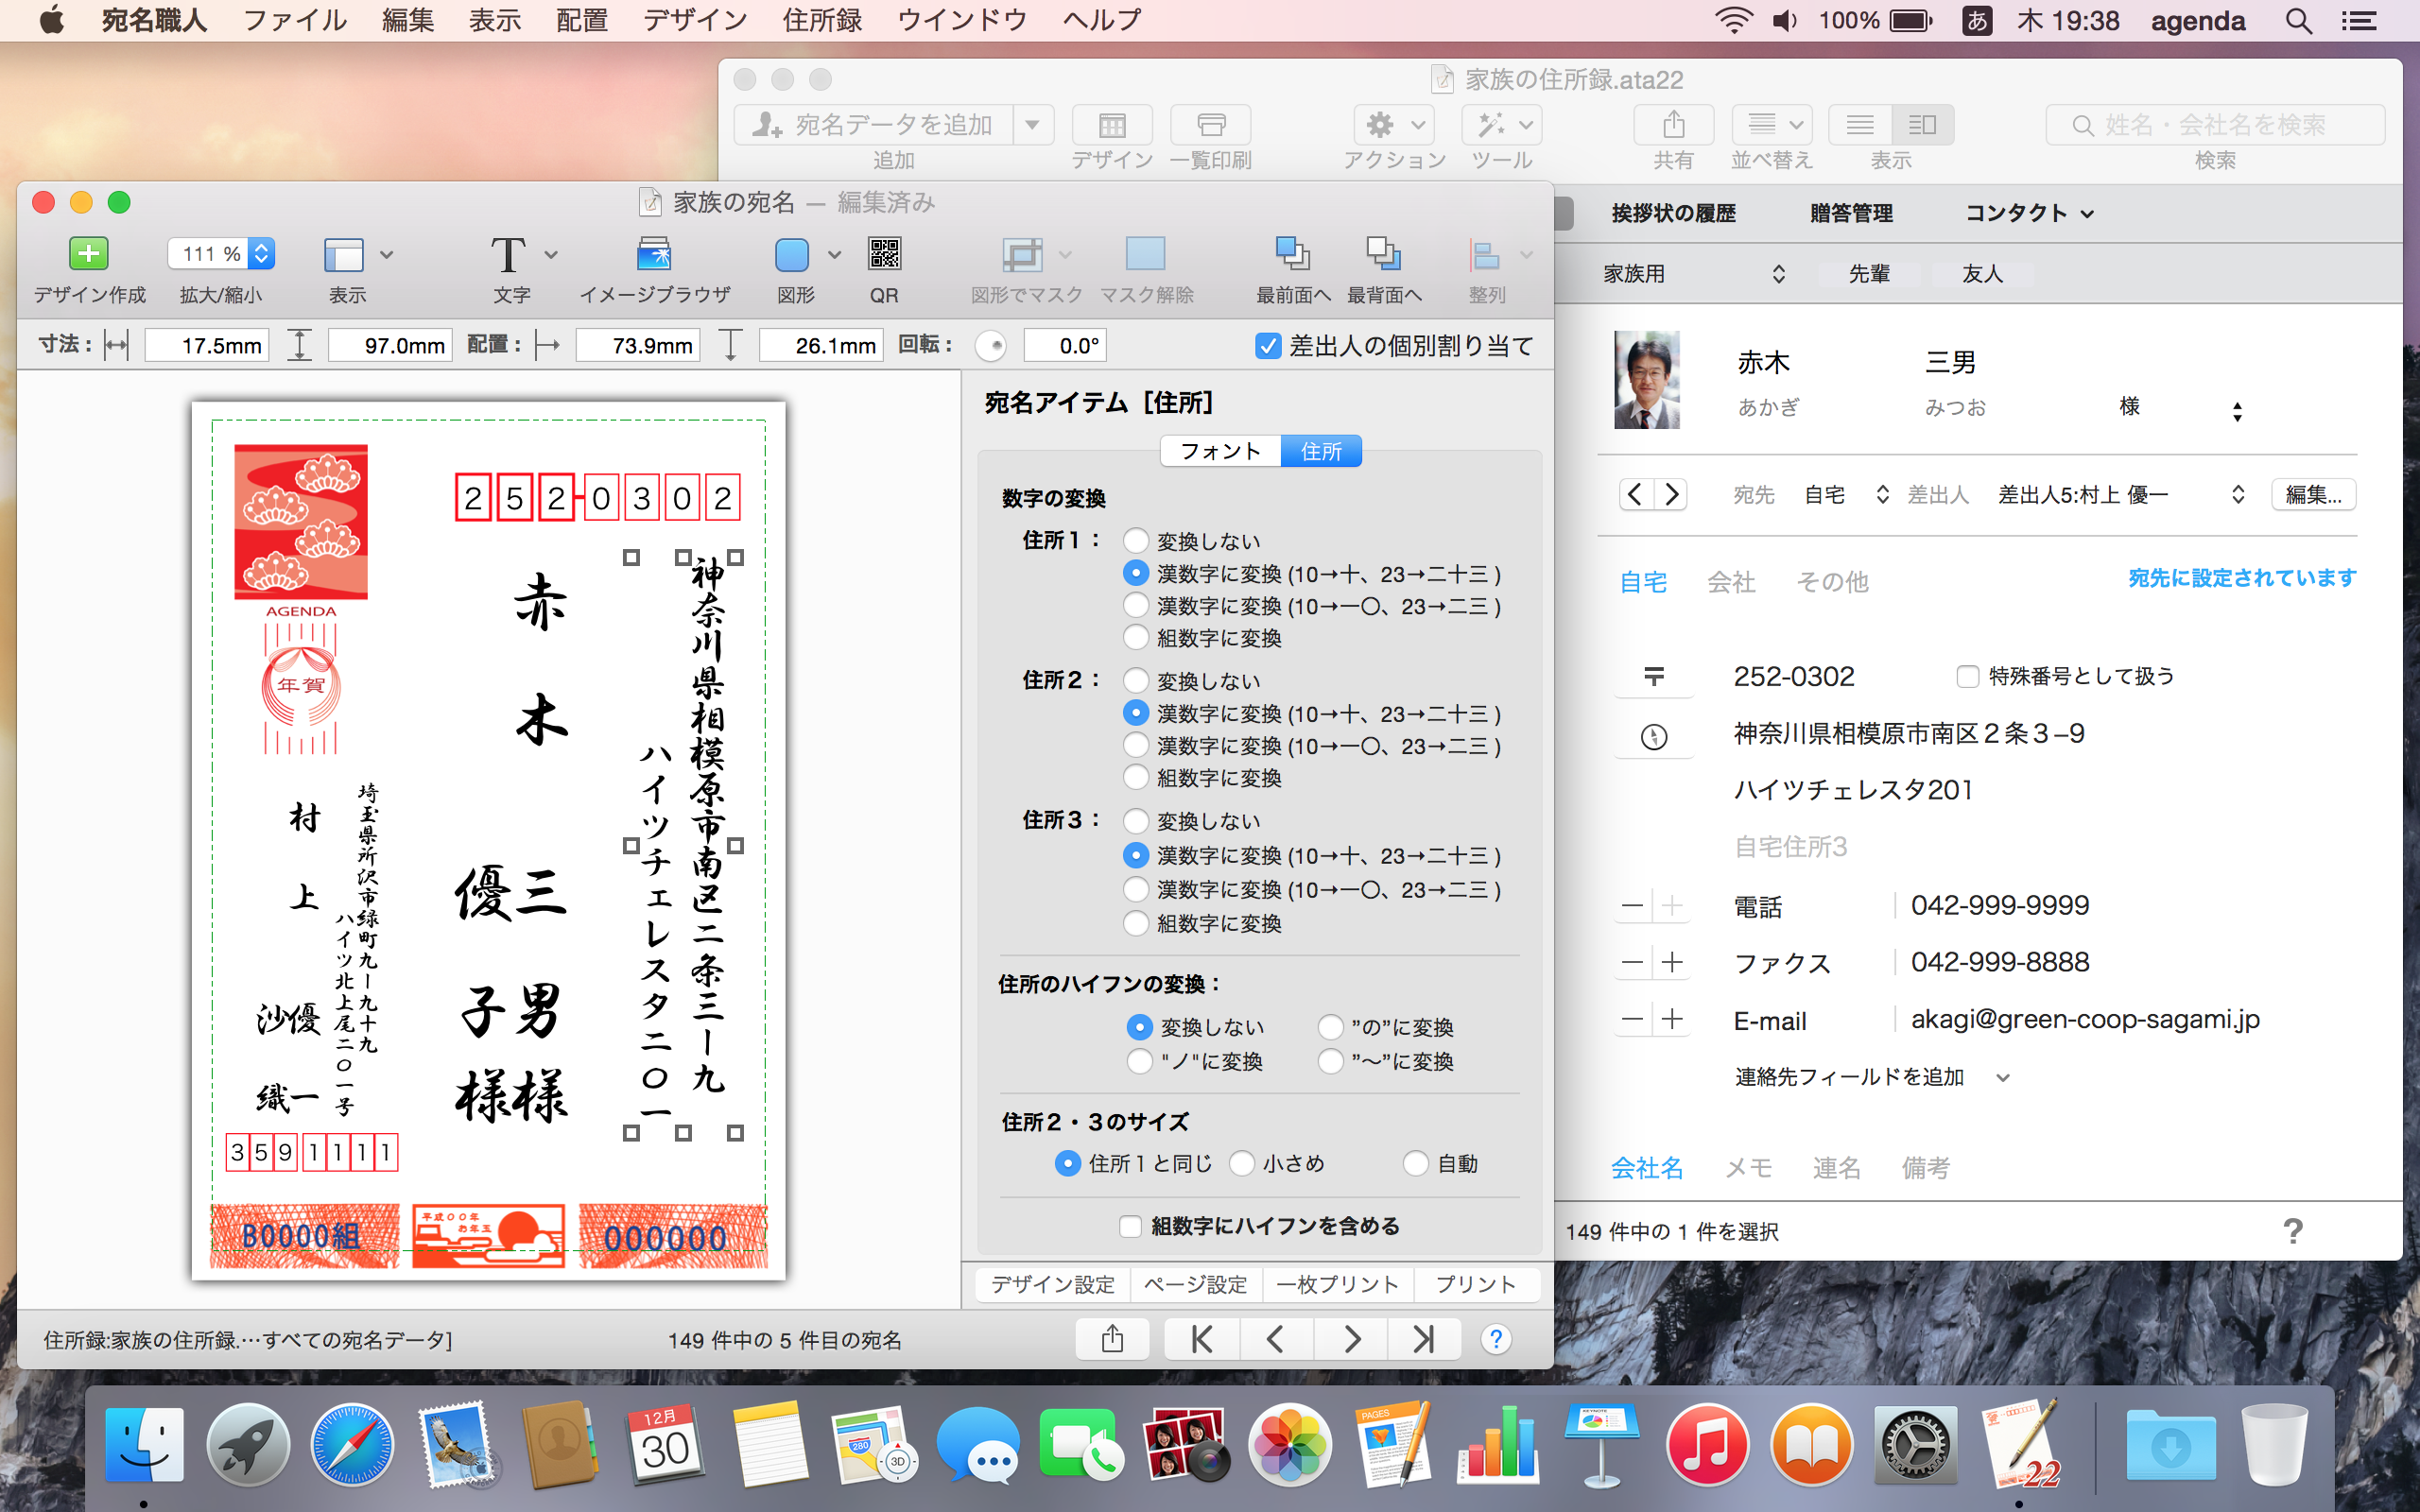Image resolution: width=2420 pixels, height=1512 pixels.
Task: Click the デザイン作成 green plus icon
Action: click(x=88, y=254)
